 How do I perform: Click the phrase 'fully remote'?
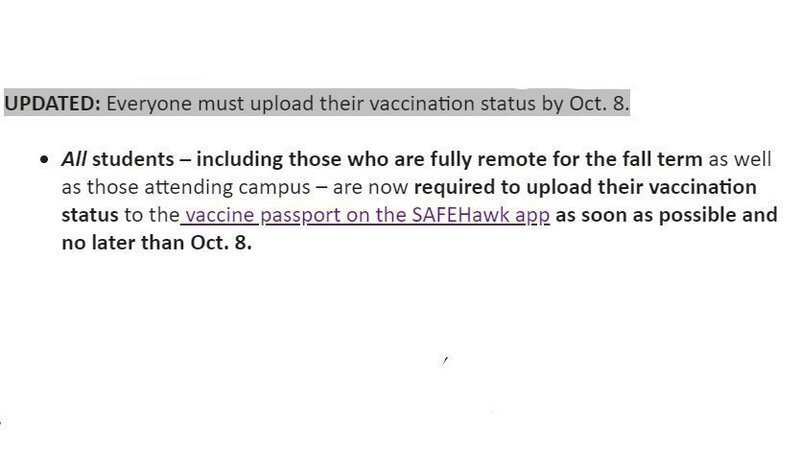pyautogui.click(x=488, y=159)
